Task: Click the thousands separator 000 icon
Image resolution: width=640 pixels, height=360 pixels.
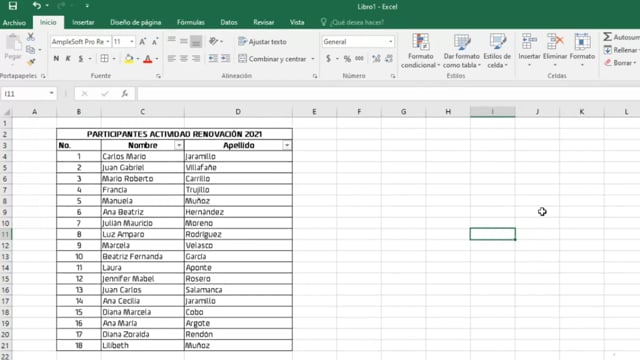Action: [359, 59]
